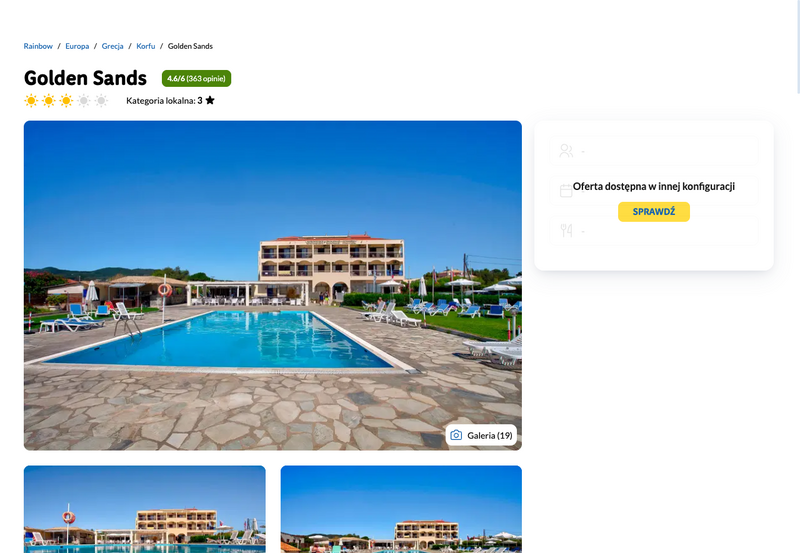The width and height of the screenshot is (800, 553).
Task: Open the lower left hotel thumbnail
Action: click(x=144, y=509)
